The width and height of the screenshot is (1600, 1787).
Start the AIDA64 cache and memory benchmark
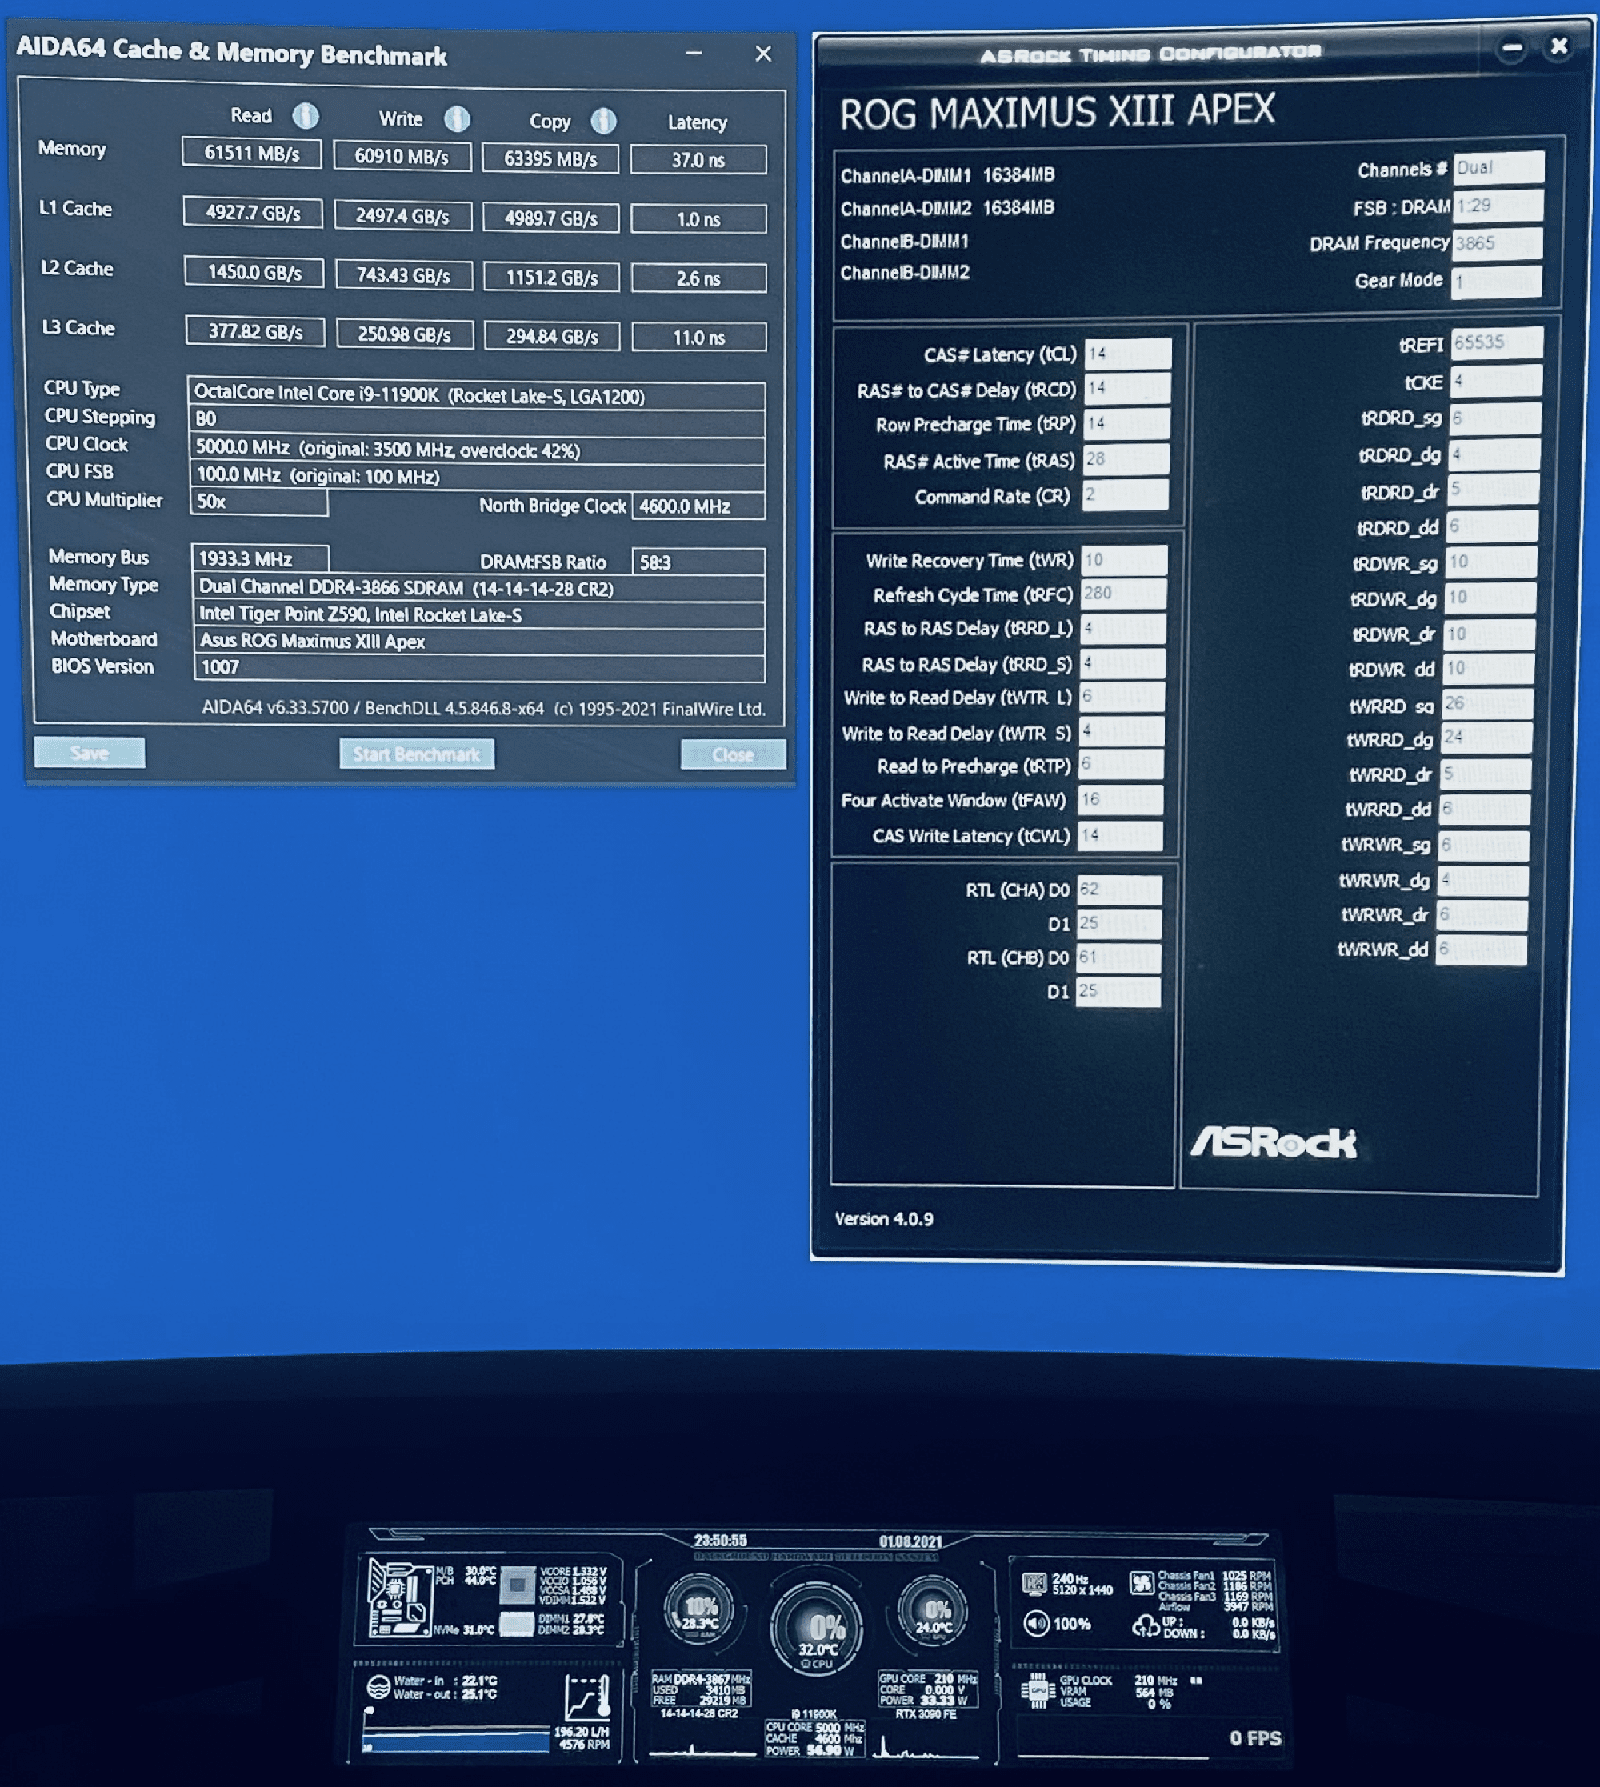416,754
